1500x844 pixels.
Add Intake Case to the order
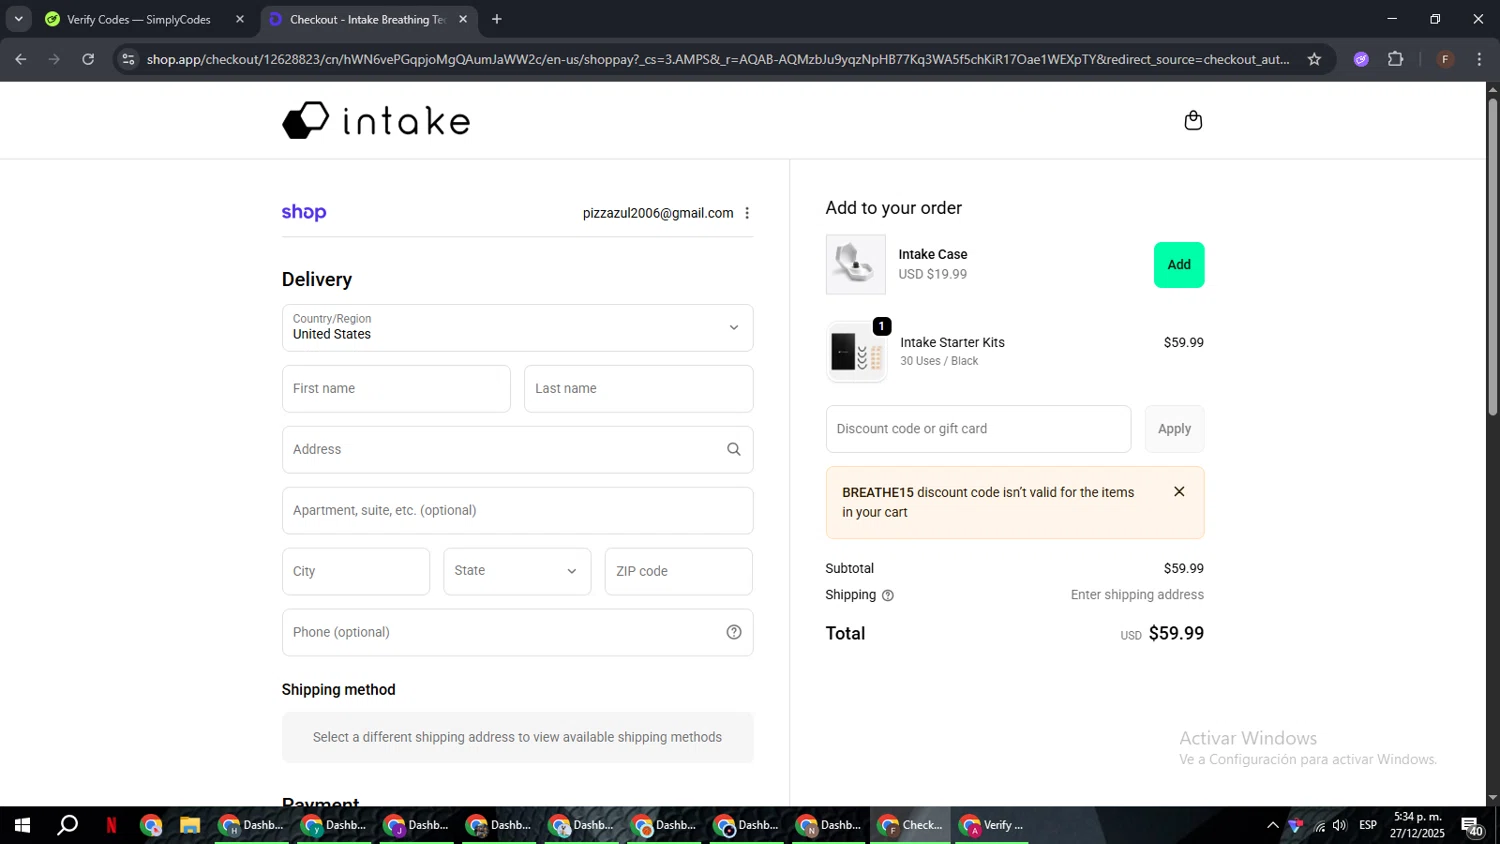[x=1179, y=265]
